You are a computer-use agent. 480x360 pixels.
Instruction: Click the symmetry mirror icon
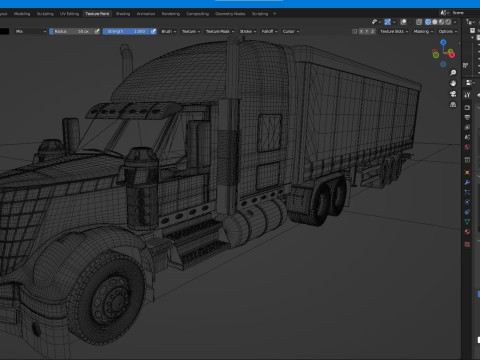[354, 31]
